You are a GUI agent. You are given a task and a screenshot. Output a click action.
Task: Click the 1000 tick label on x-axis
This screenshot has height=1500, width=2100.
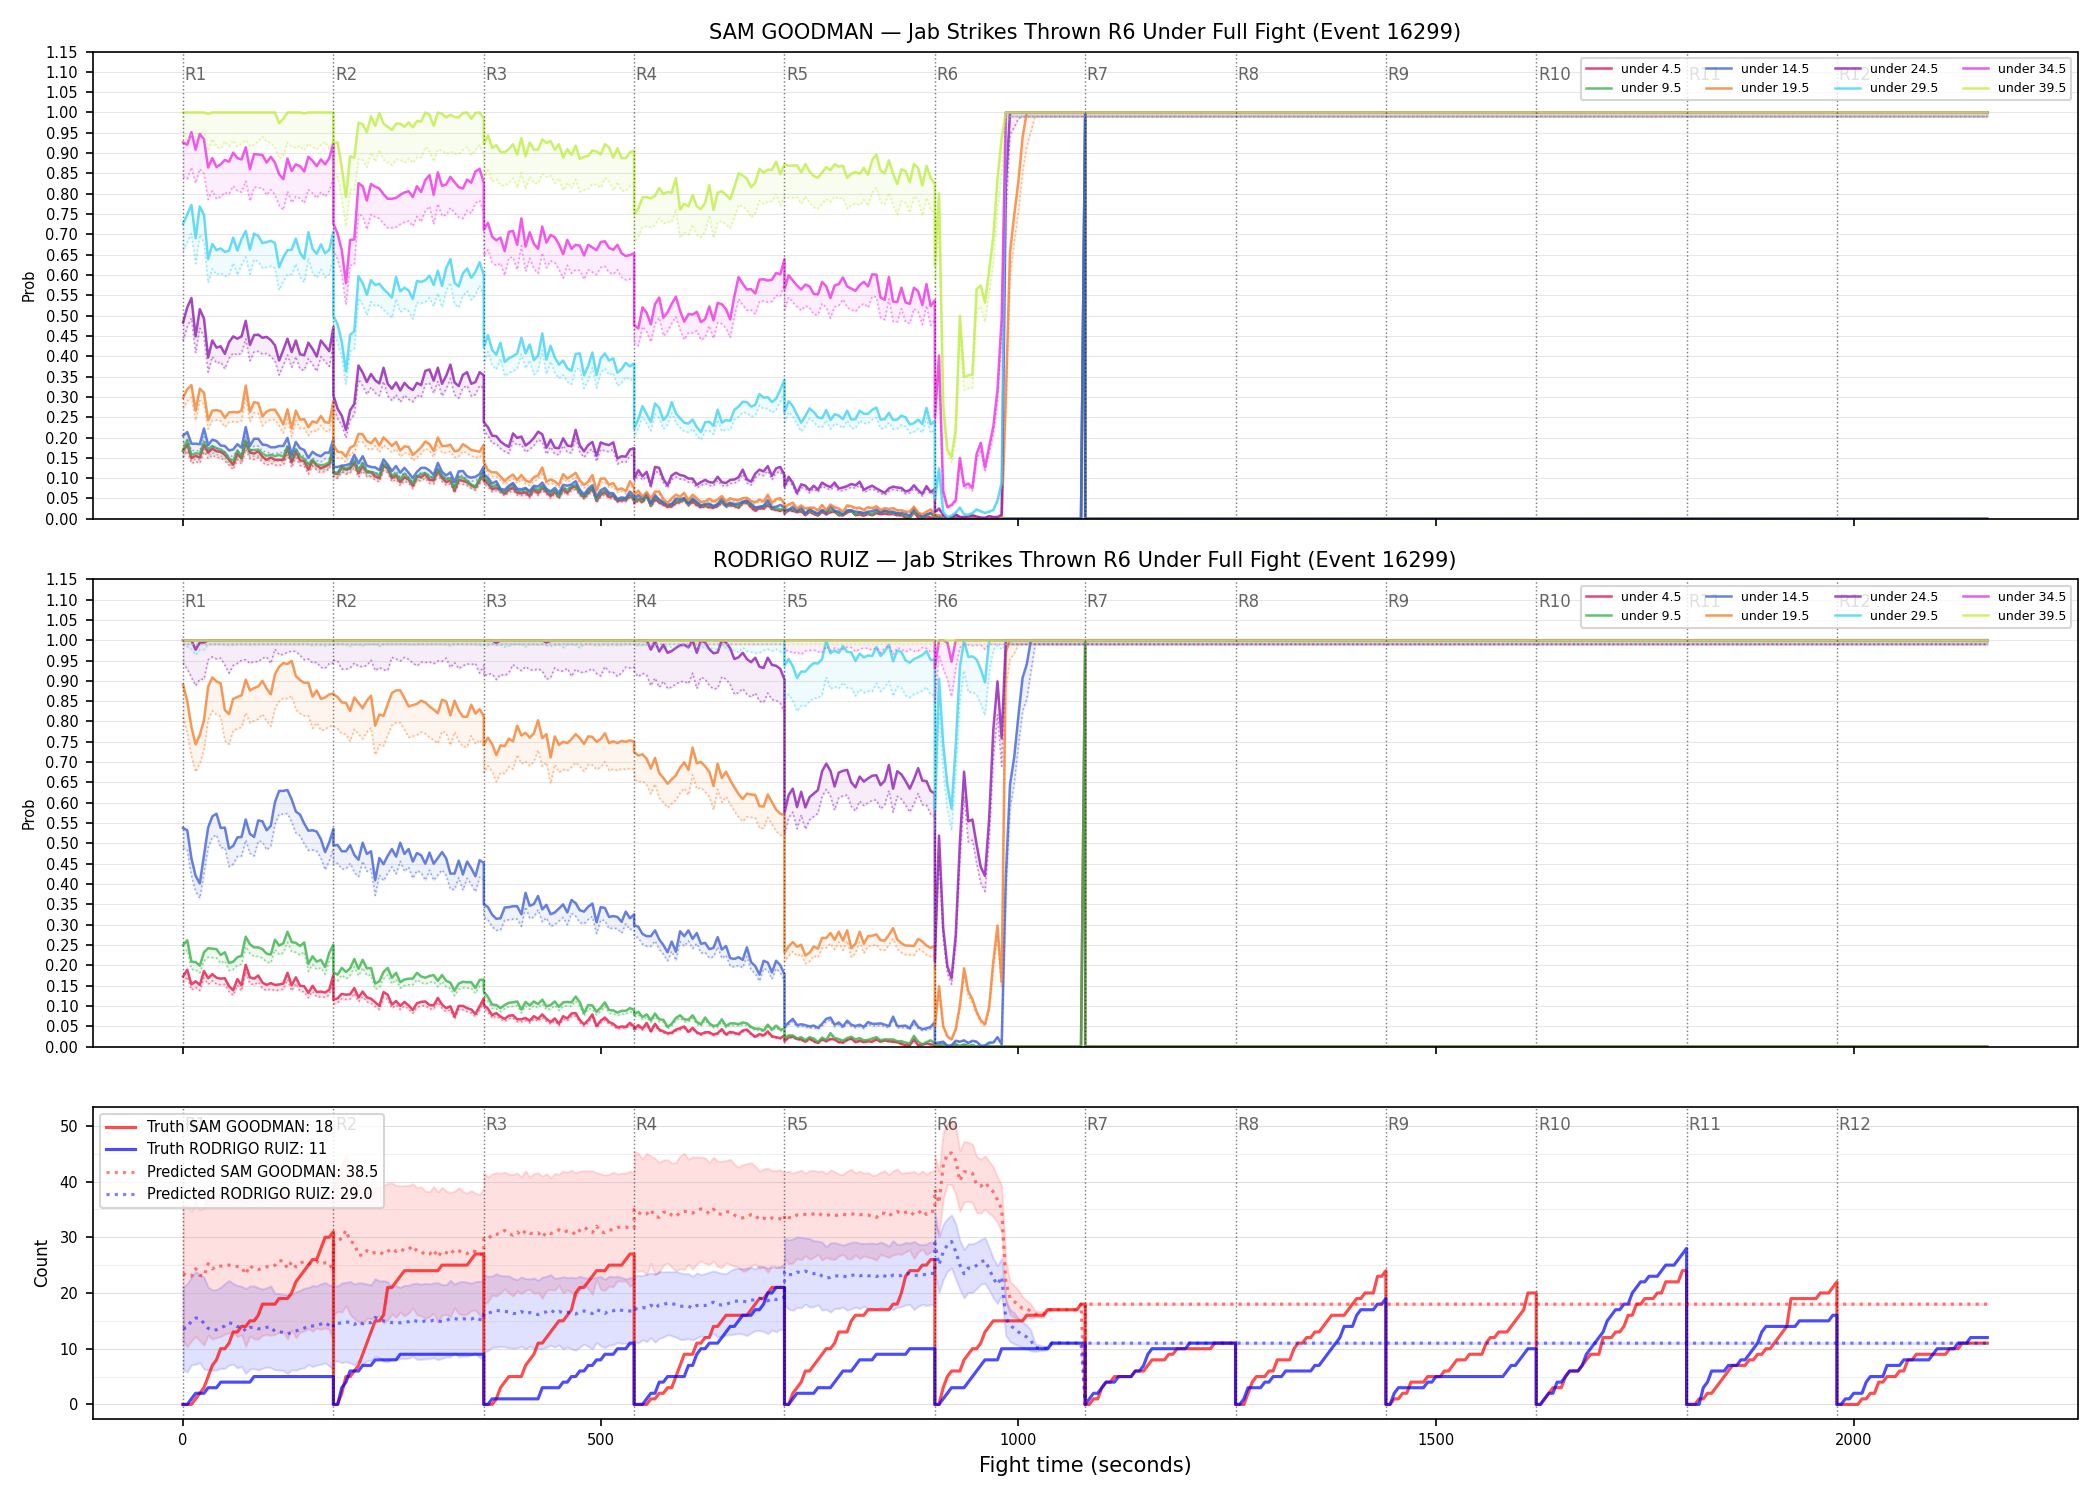1018,1440
